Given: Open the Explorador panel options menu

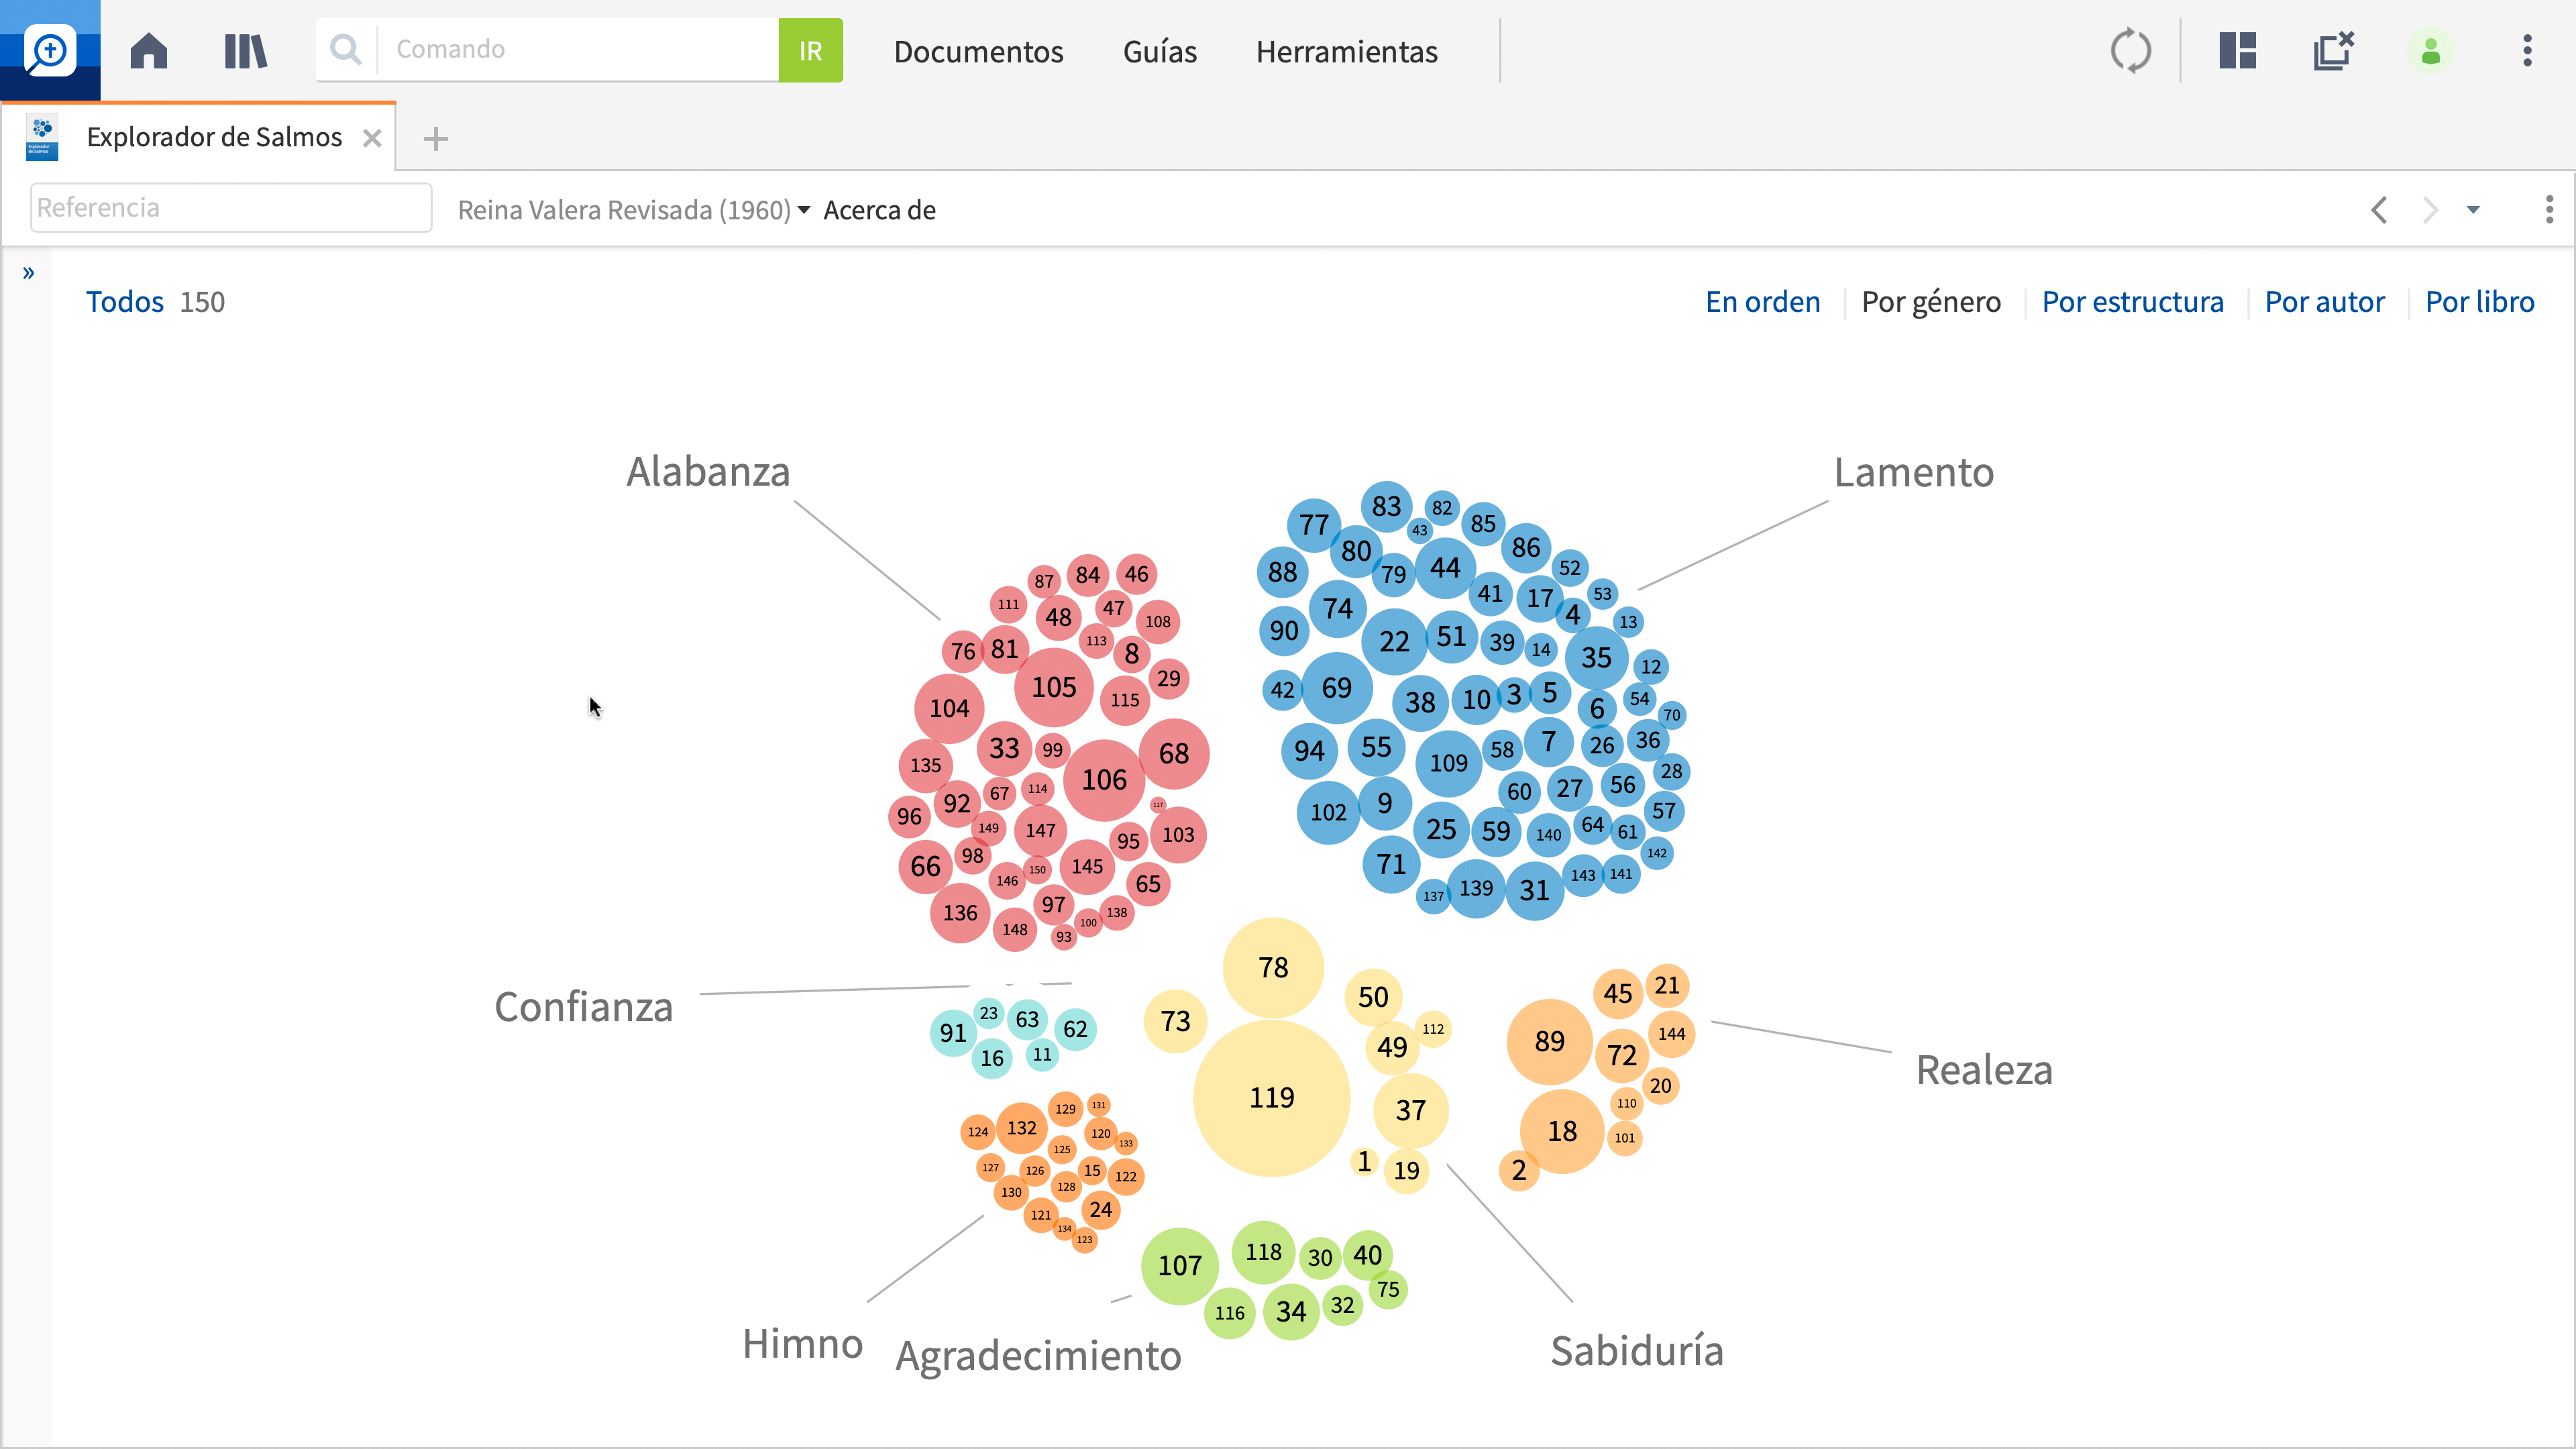Looking at the screenshot, I should [2549, 209].
